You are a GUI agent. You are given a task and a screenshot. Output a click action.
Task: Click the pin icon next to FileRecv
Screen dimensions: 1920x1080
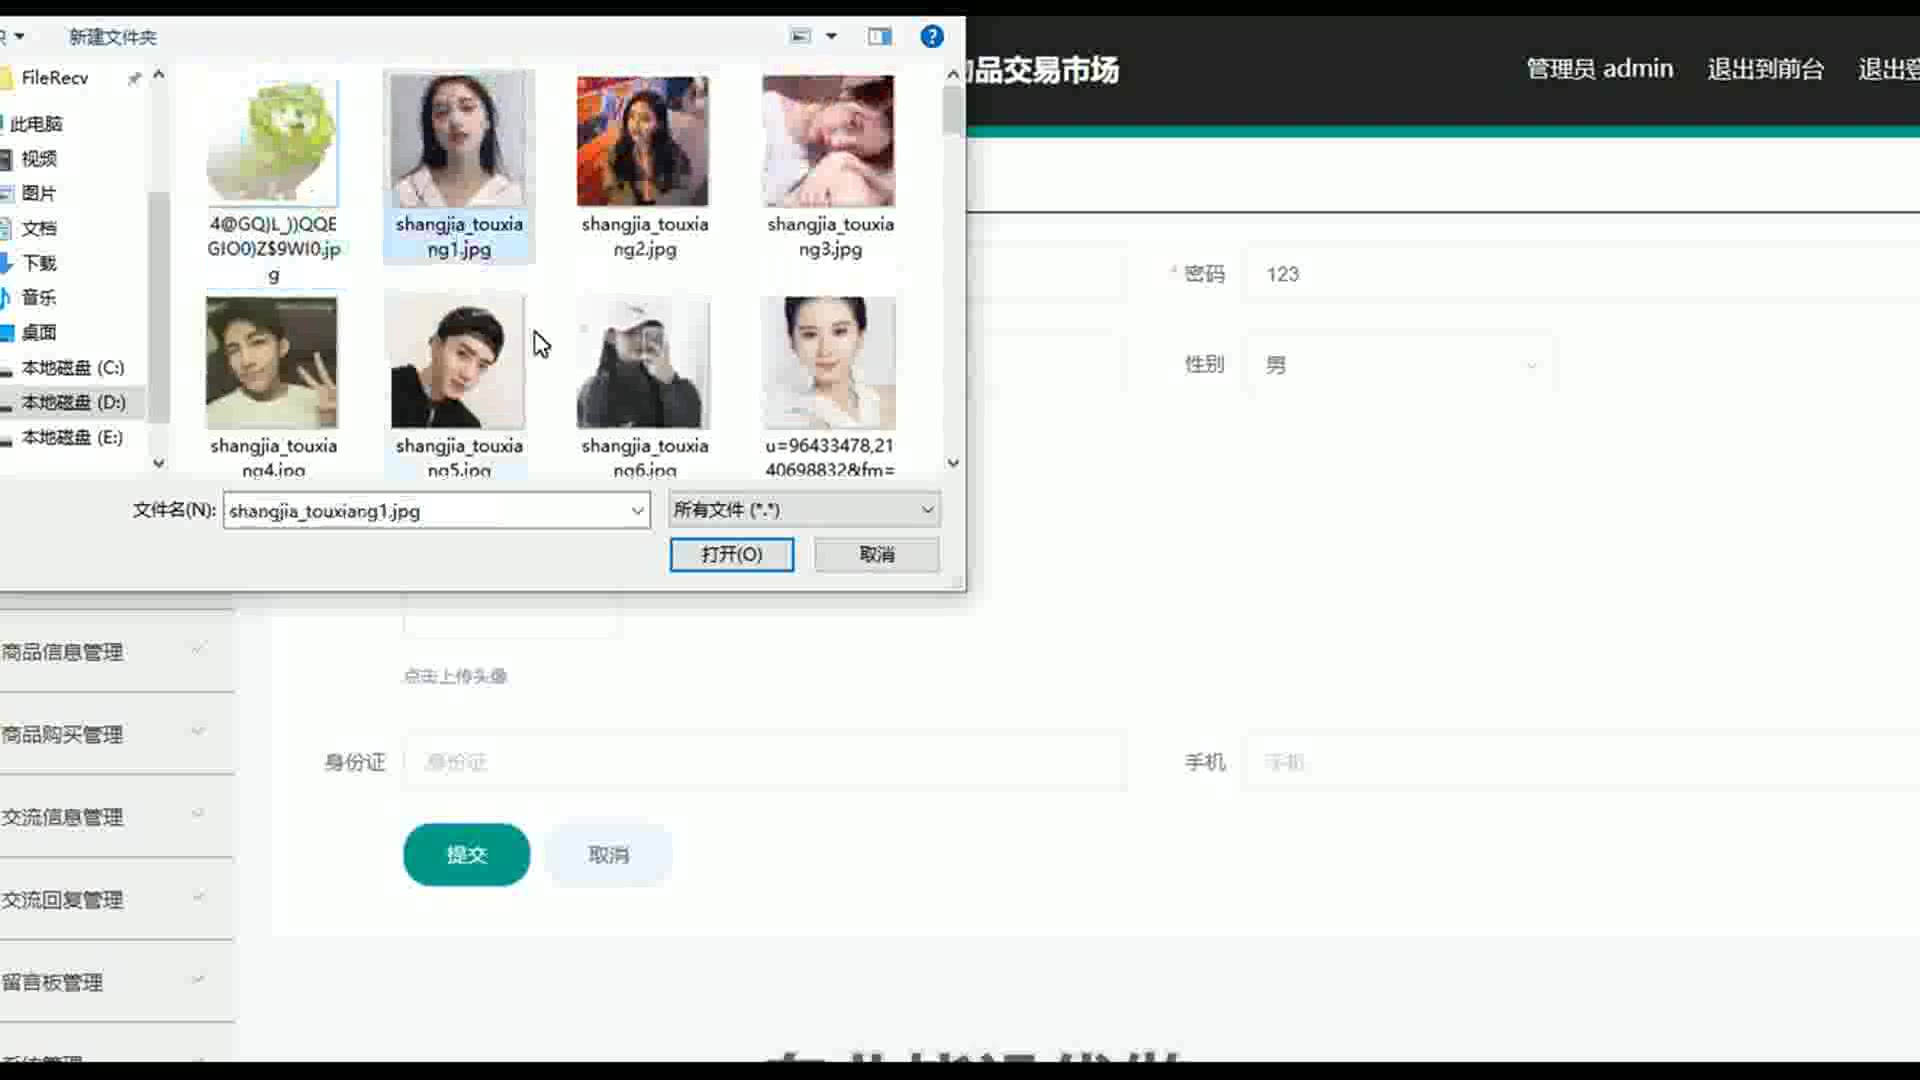(x=134, y=78)
